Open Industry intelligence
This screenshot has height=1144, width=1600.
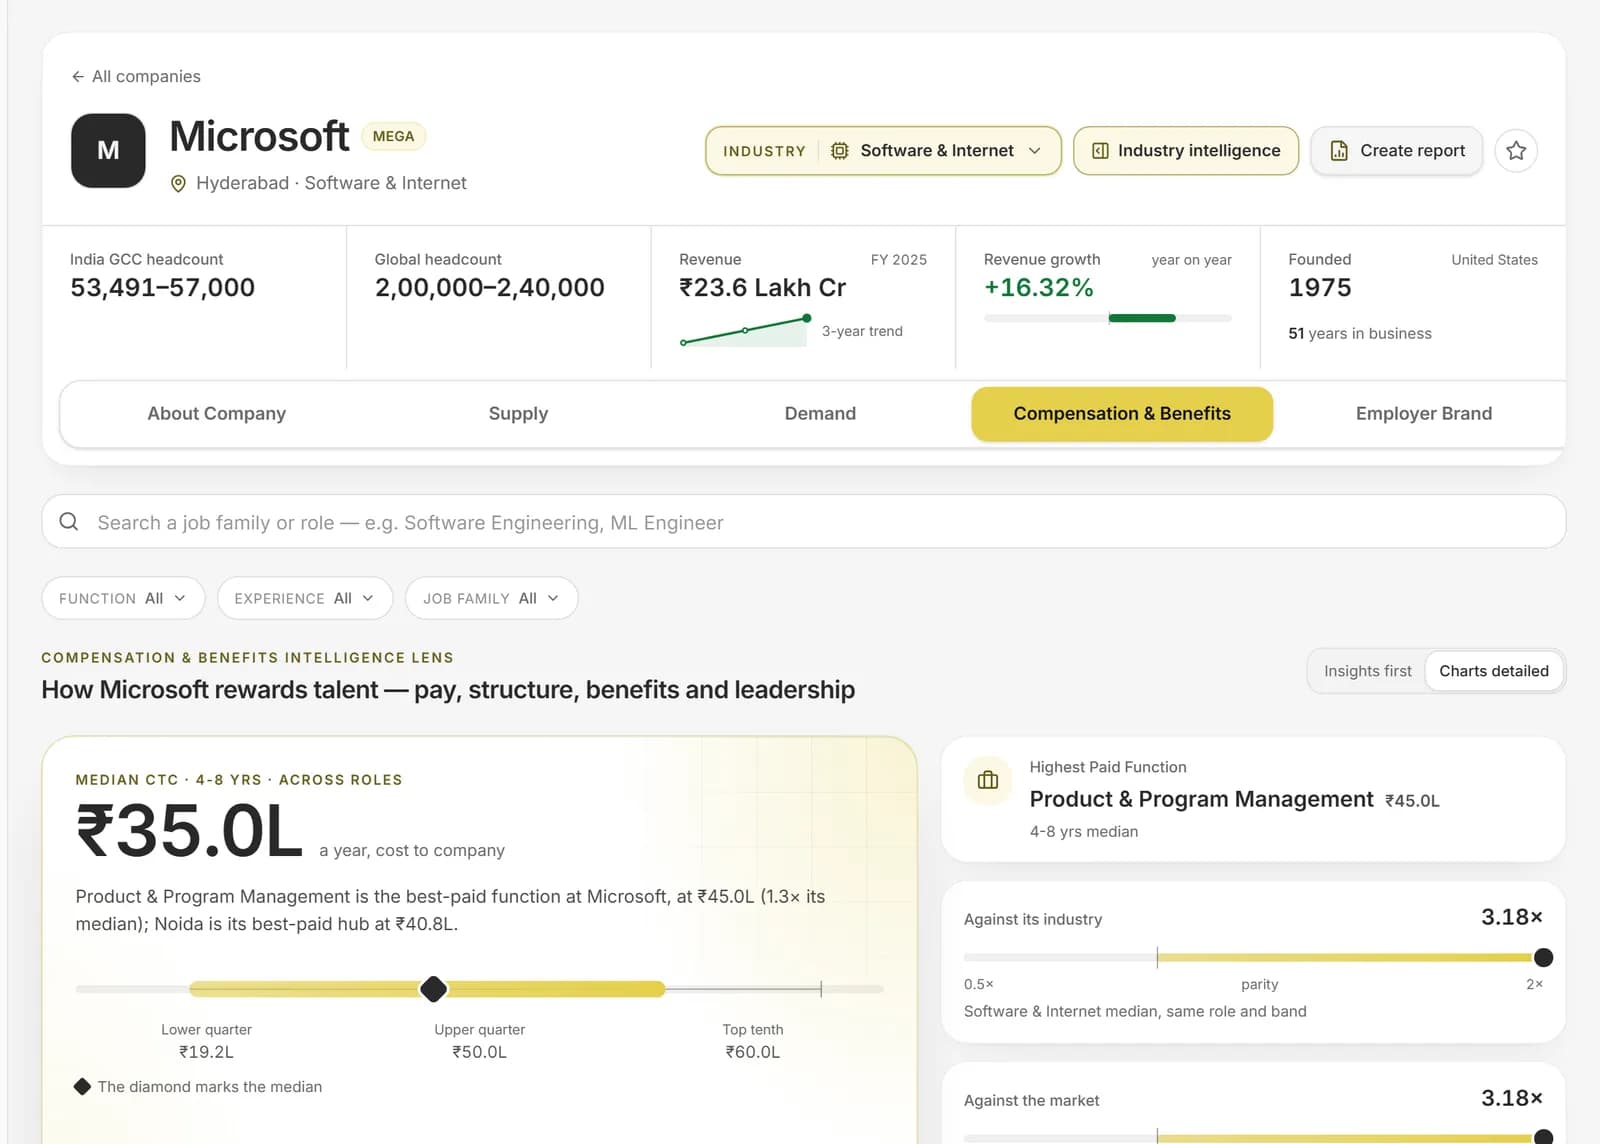tap(1186, 151)
